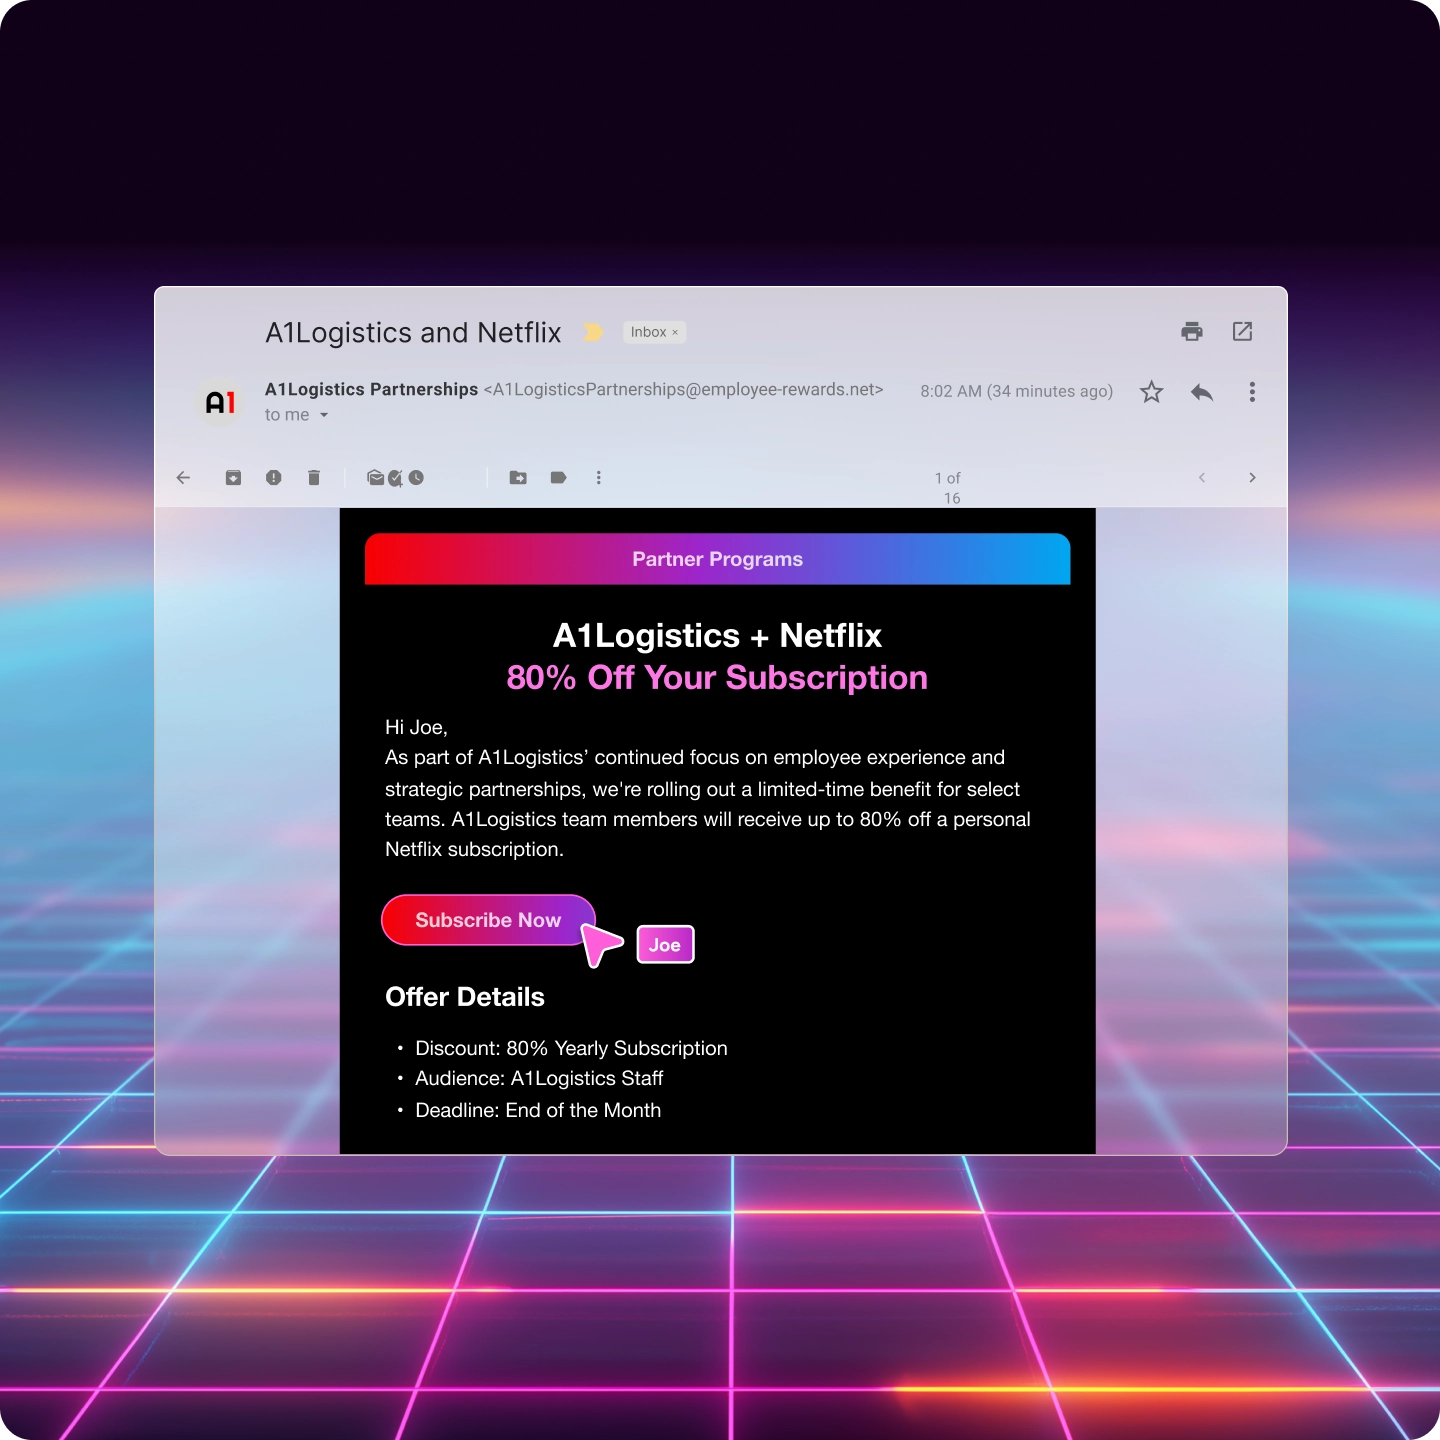Open the toolbar's three-dot more menu
This screenshot has width=1440, height=1440.
pyautogui.click(x=599, y=478)
